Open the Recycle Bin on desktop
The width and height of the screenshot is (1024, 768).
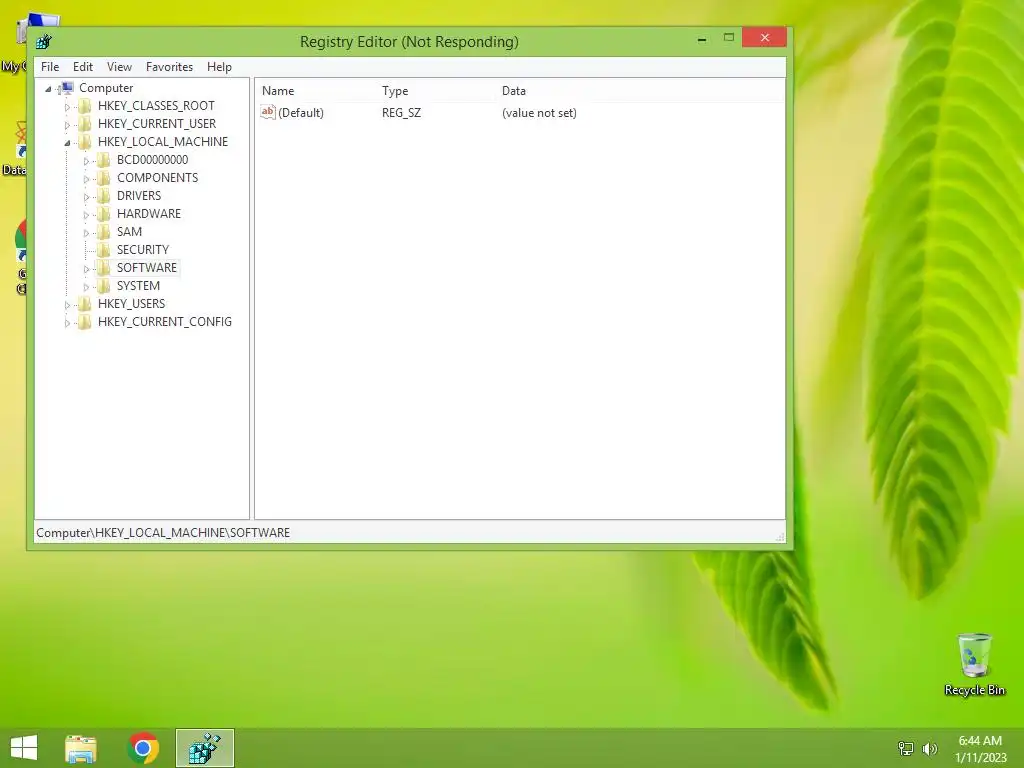point(974,664)
